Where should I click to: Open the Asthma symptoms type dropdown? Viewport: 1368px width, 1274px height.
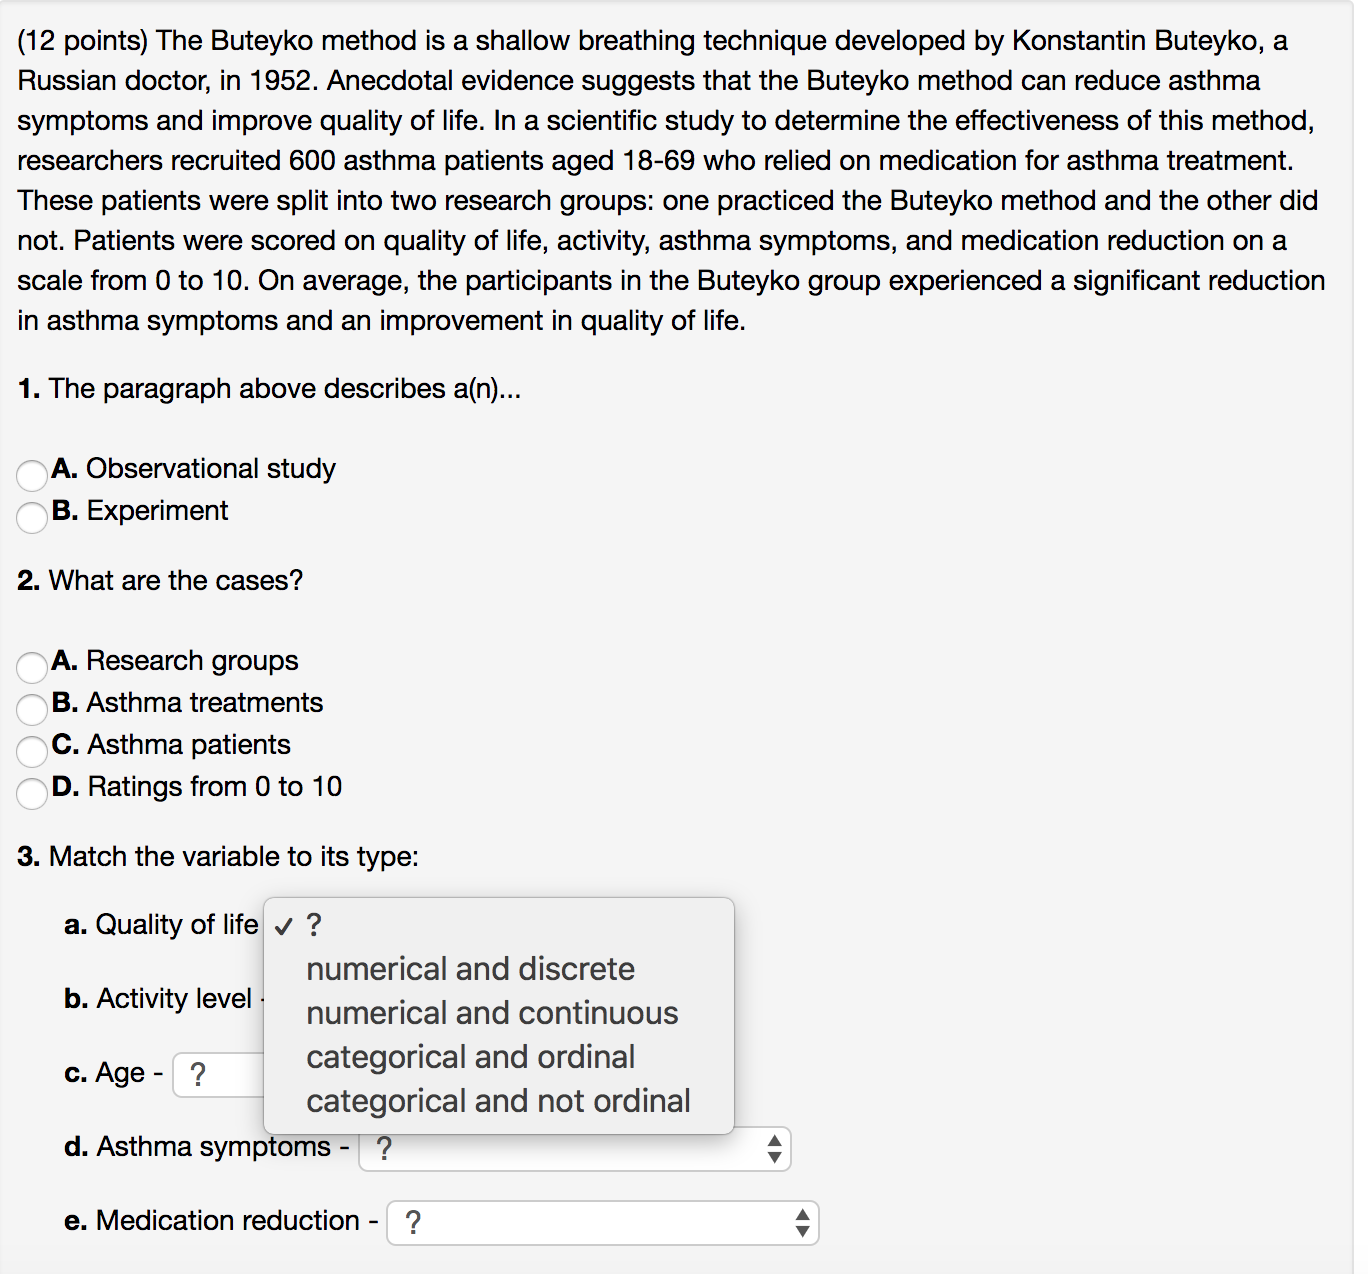pos(575,1149)
